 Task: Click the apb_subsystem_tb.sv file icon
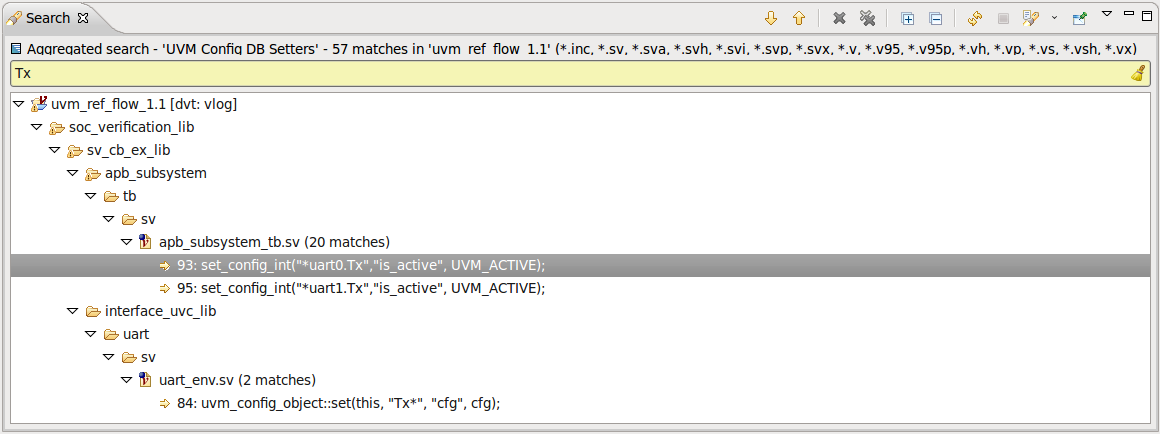146,242
